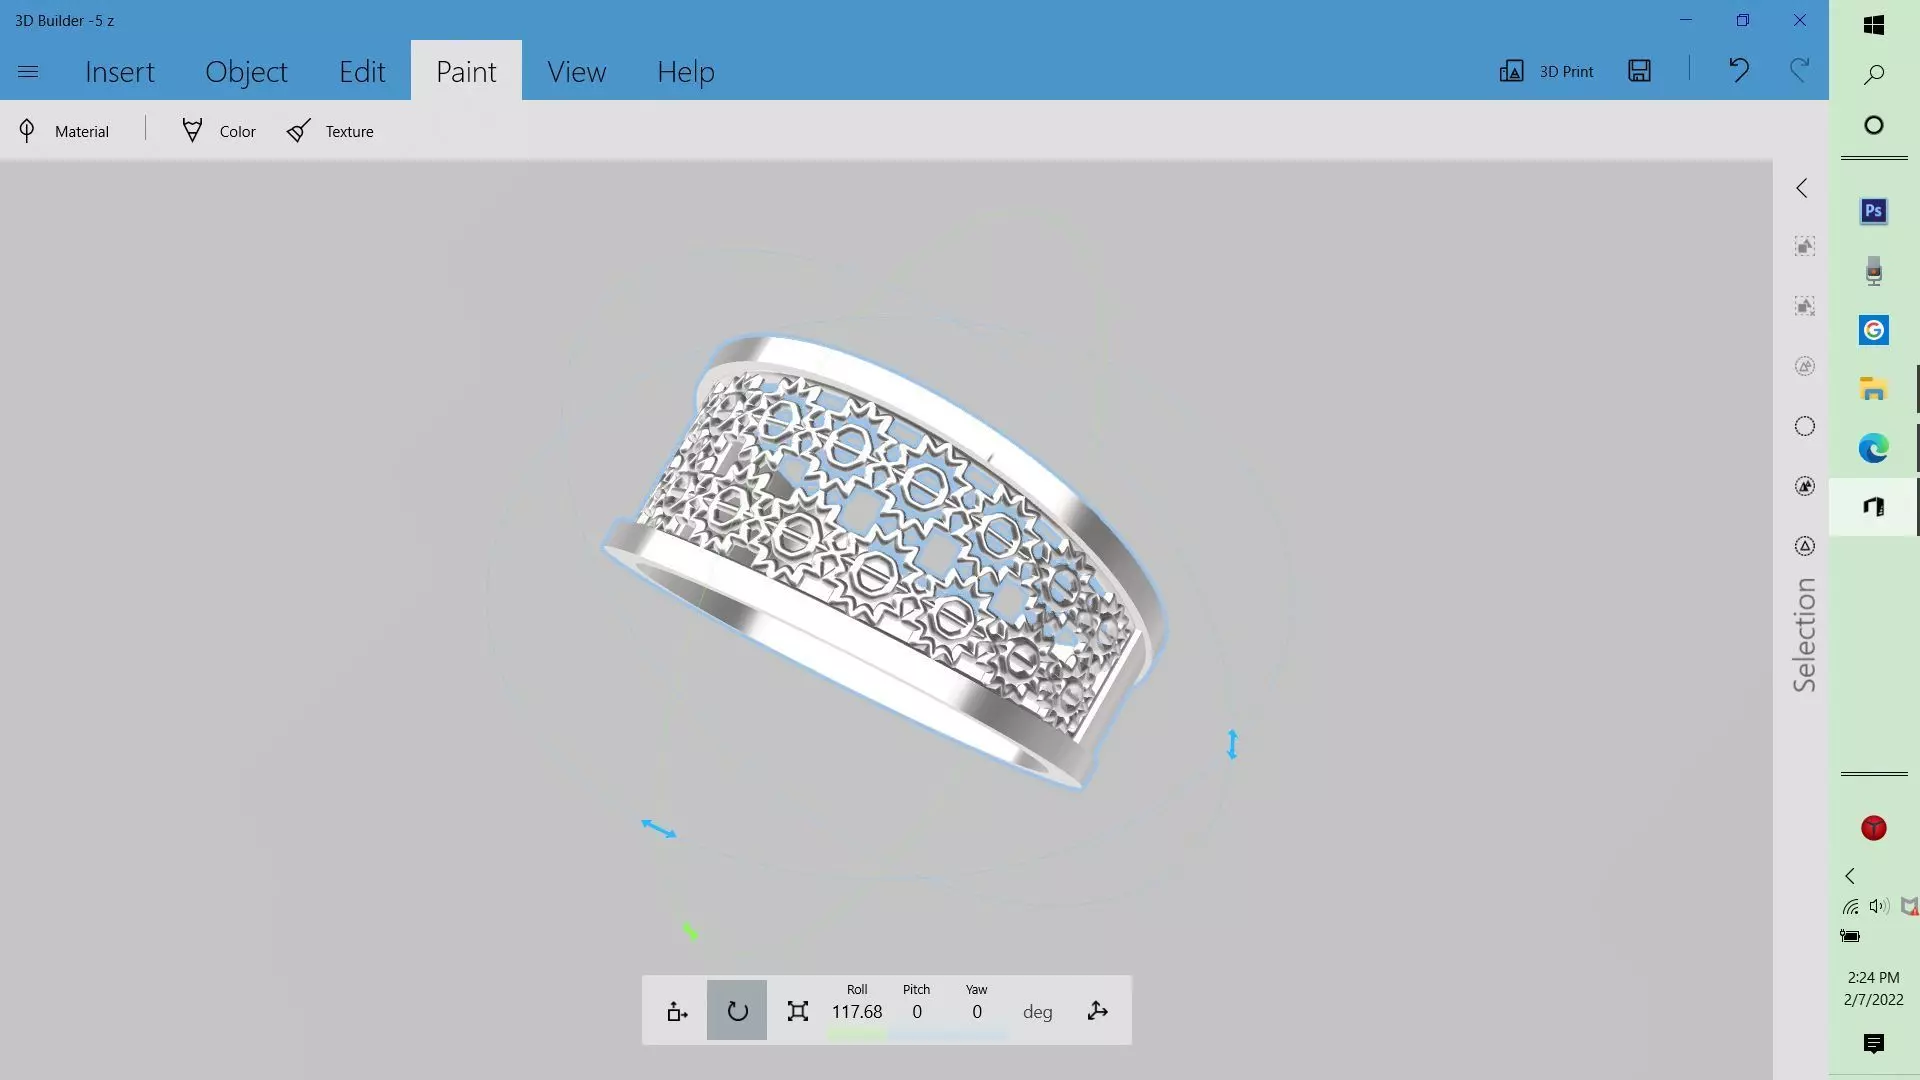Click the Roll value field
Image resolution: width=1920 pixels, height=1080 pixels.
point(857,1012)
